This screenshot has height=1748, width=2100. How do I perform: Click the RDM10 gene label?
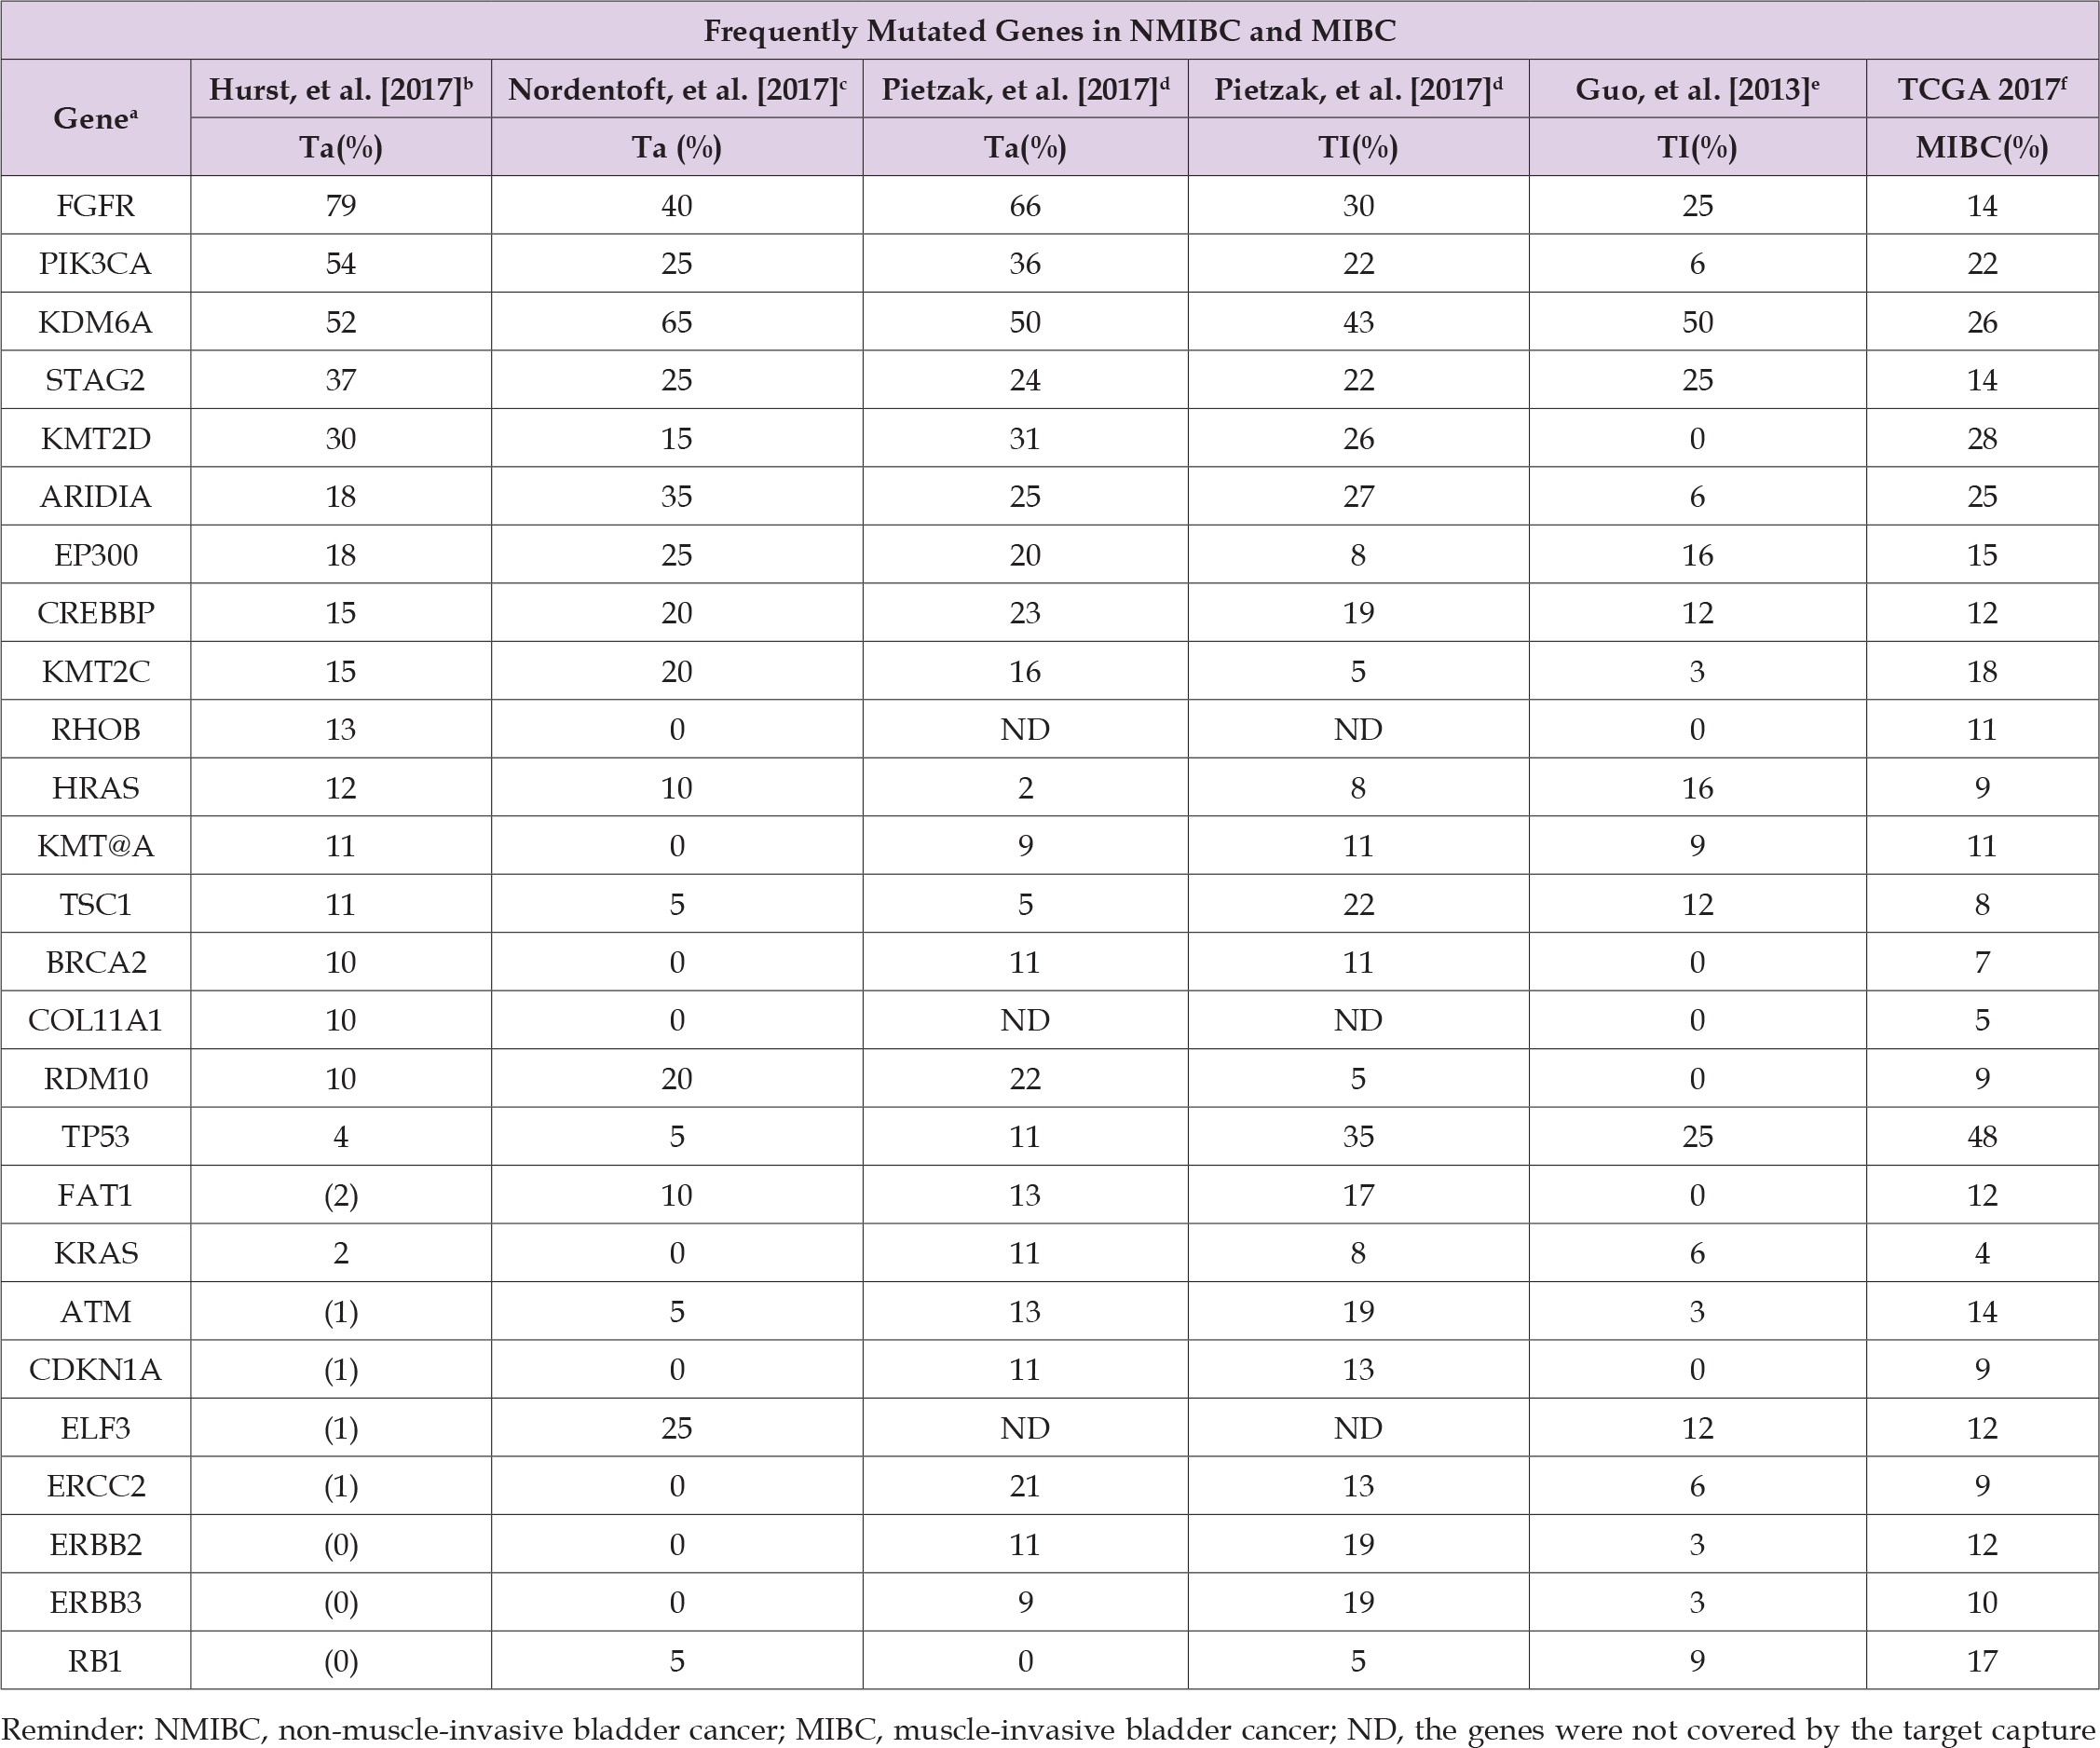95,1079
